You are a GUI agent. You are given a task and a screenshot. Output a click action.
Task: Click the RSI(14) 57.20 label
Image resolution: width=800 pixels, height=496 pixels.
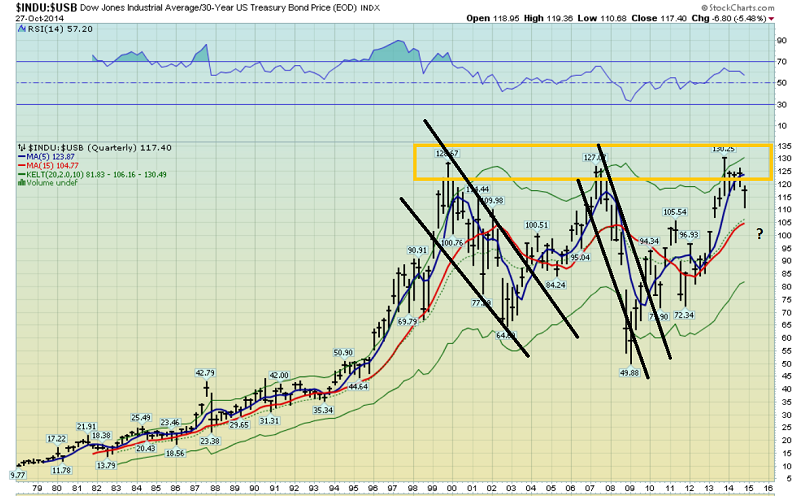60,29
